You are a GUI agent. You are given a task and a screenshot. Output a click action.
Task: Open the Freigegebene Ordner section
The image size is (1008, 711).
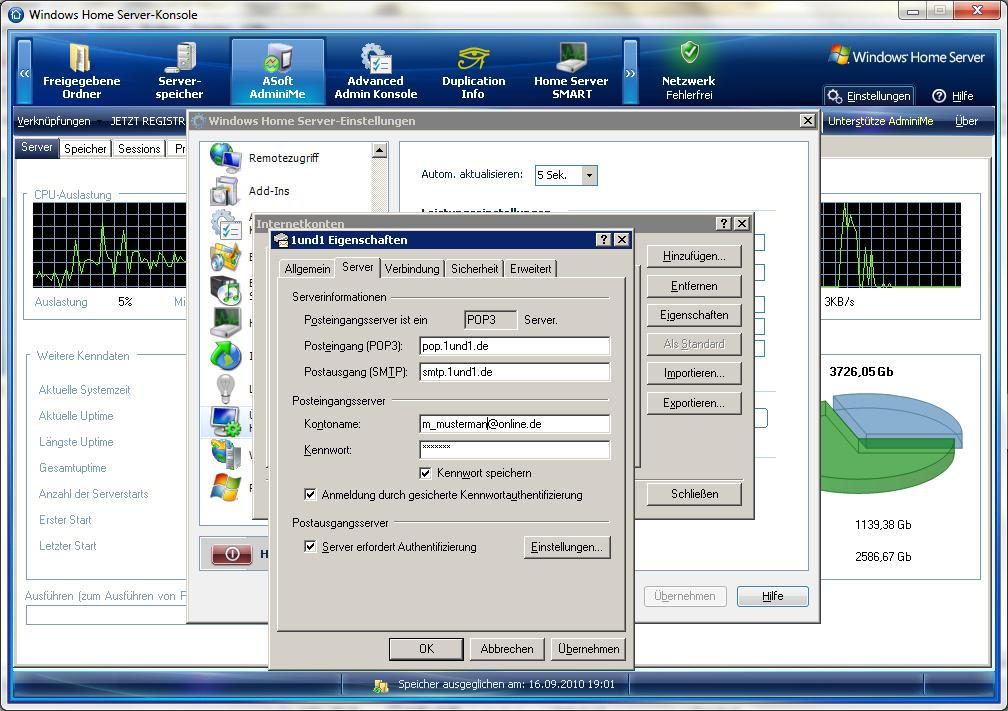(x=82, y=71)
